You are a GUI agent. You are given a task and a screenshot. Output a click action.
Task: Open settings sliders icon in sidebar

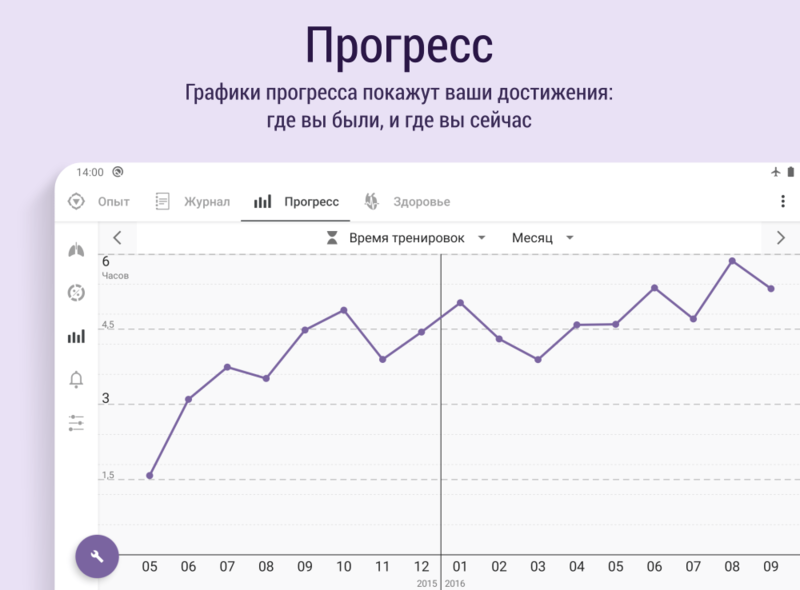(76, 423)
